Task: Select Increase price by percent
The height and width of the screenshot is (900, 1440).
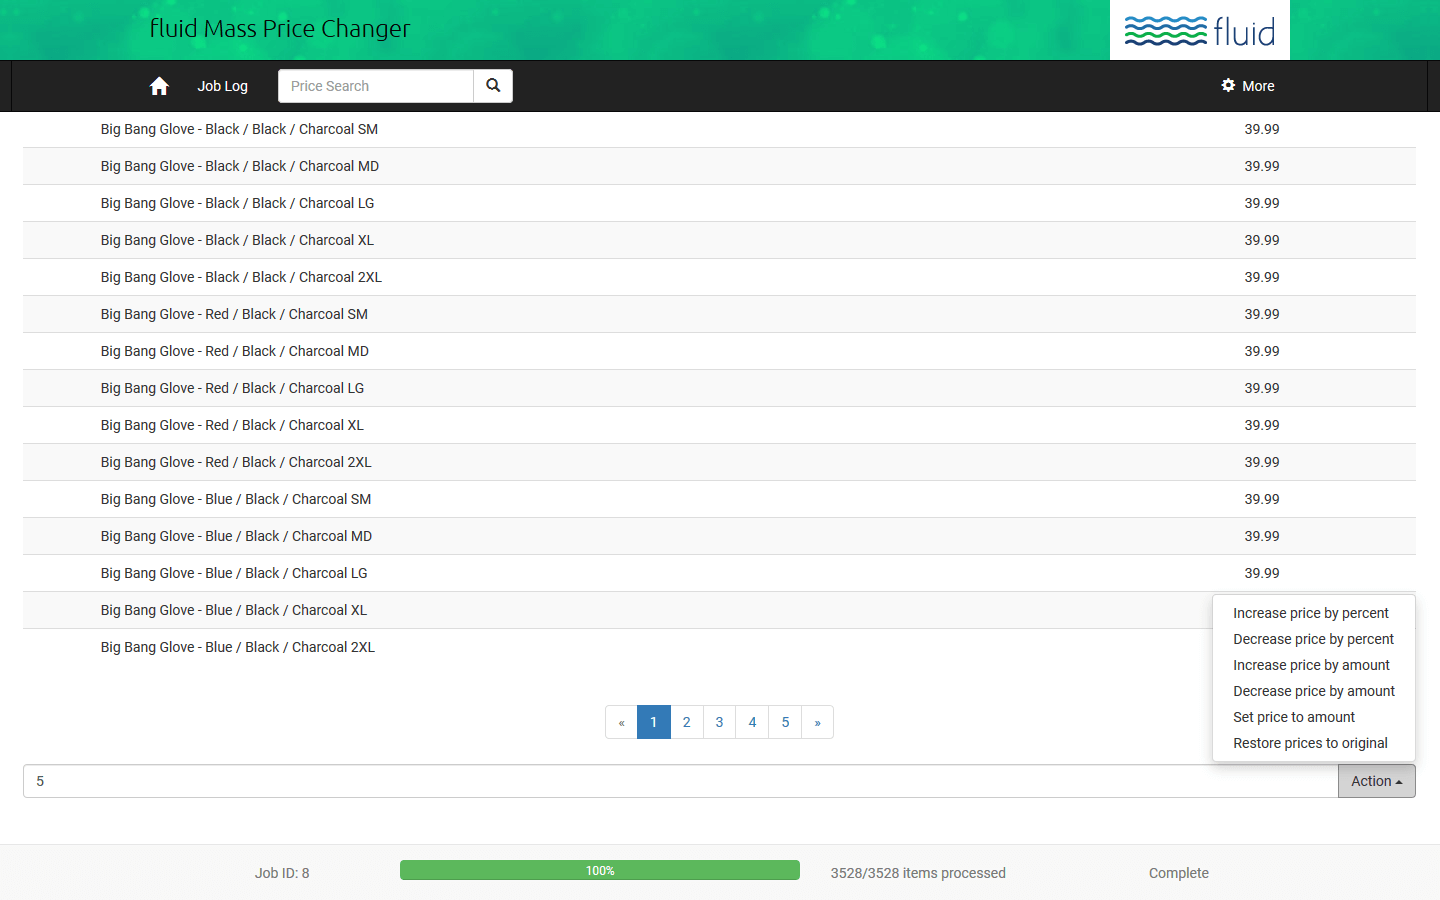Action: (1310, 613)
